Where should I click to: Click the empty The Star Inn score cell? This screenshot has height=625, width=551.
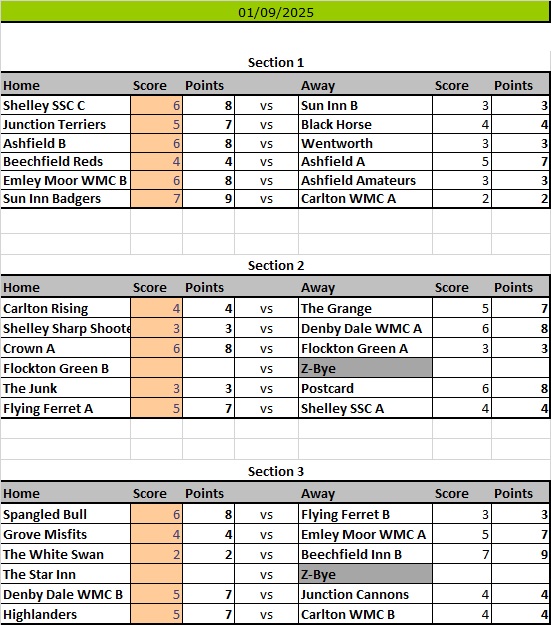point(157,574)
